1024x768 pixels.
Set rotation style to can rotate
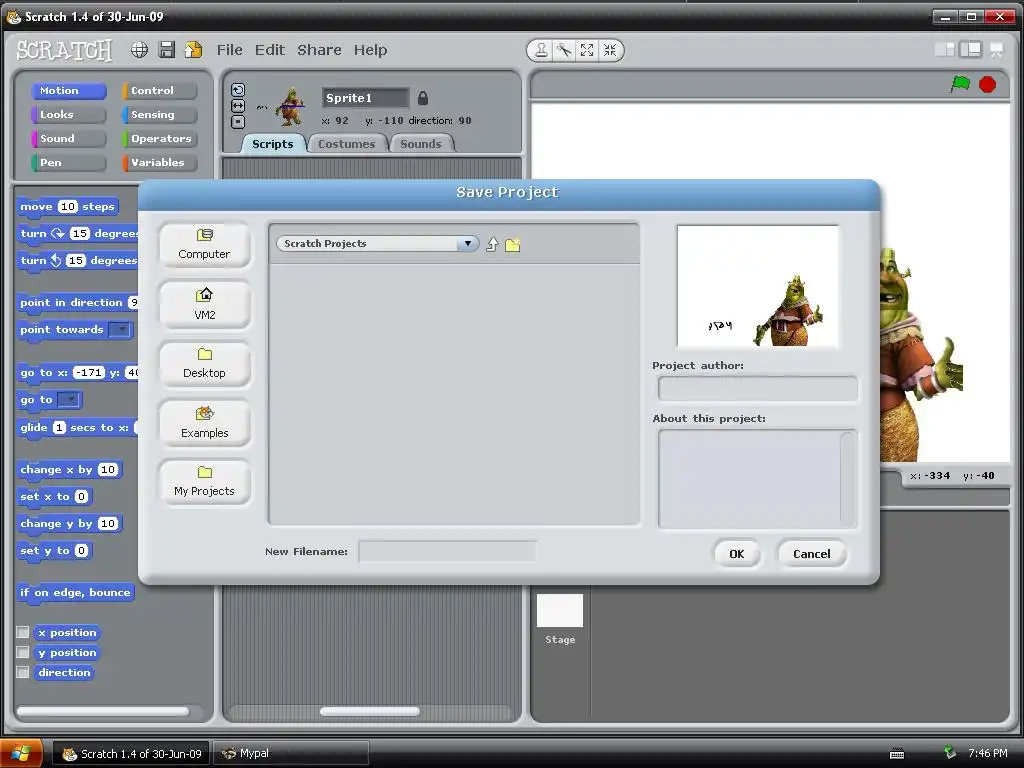click(238, 90)
